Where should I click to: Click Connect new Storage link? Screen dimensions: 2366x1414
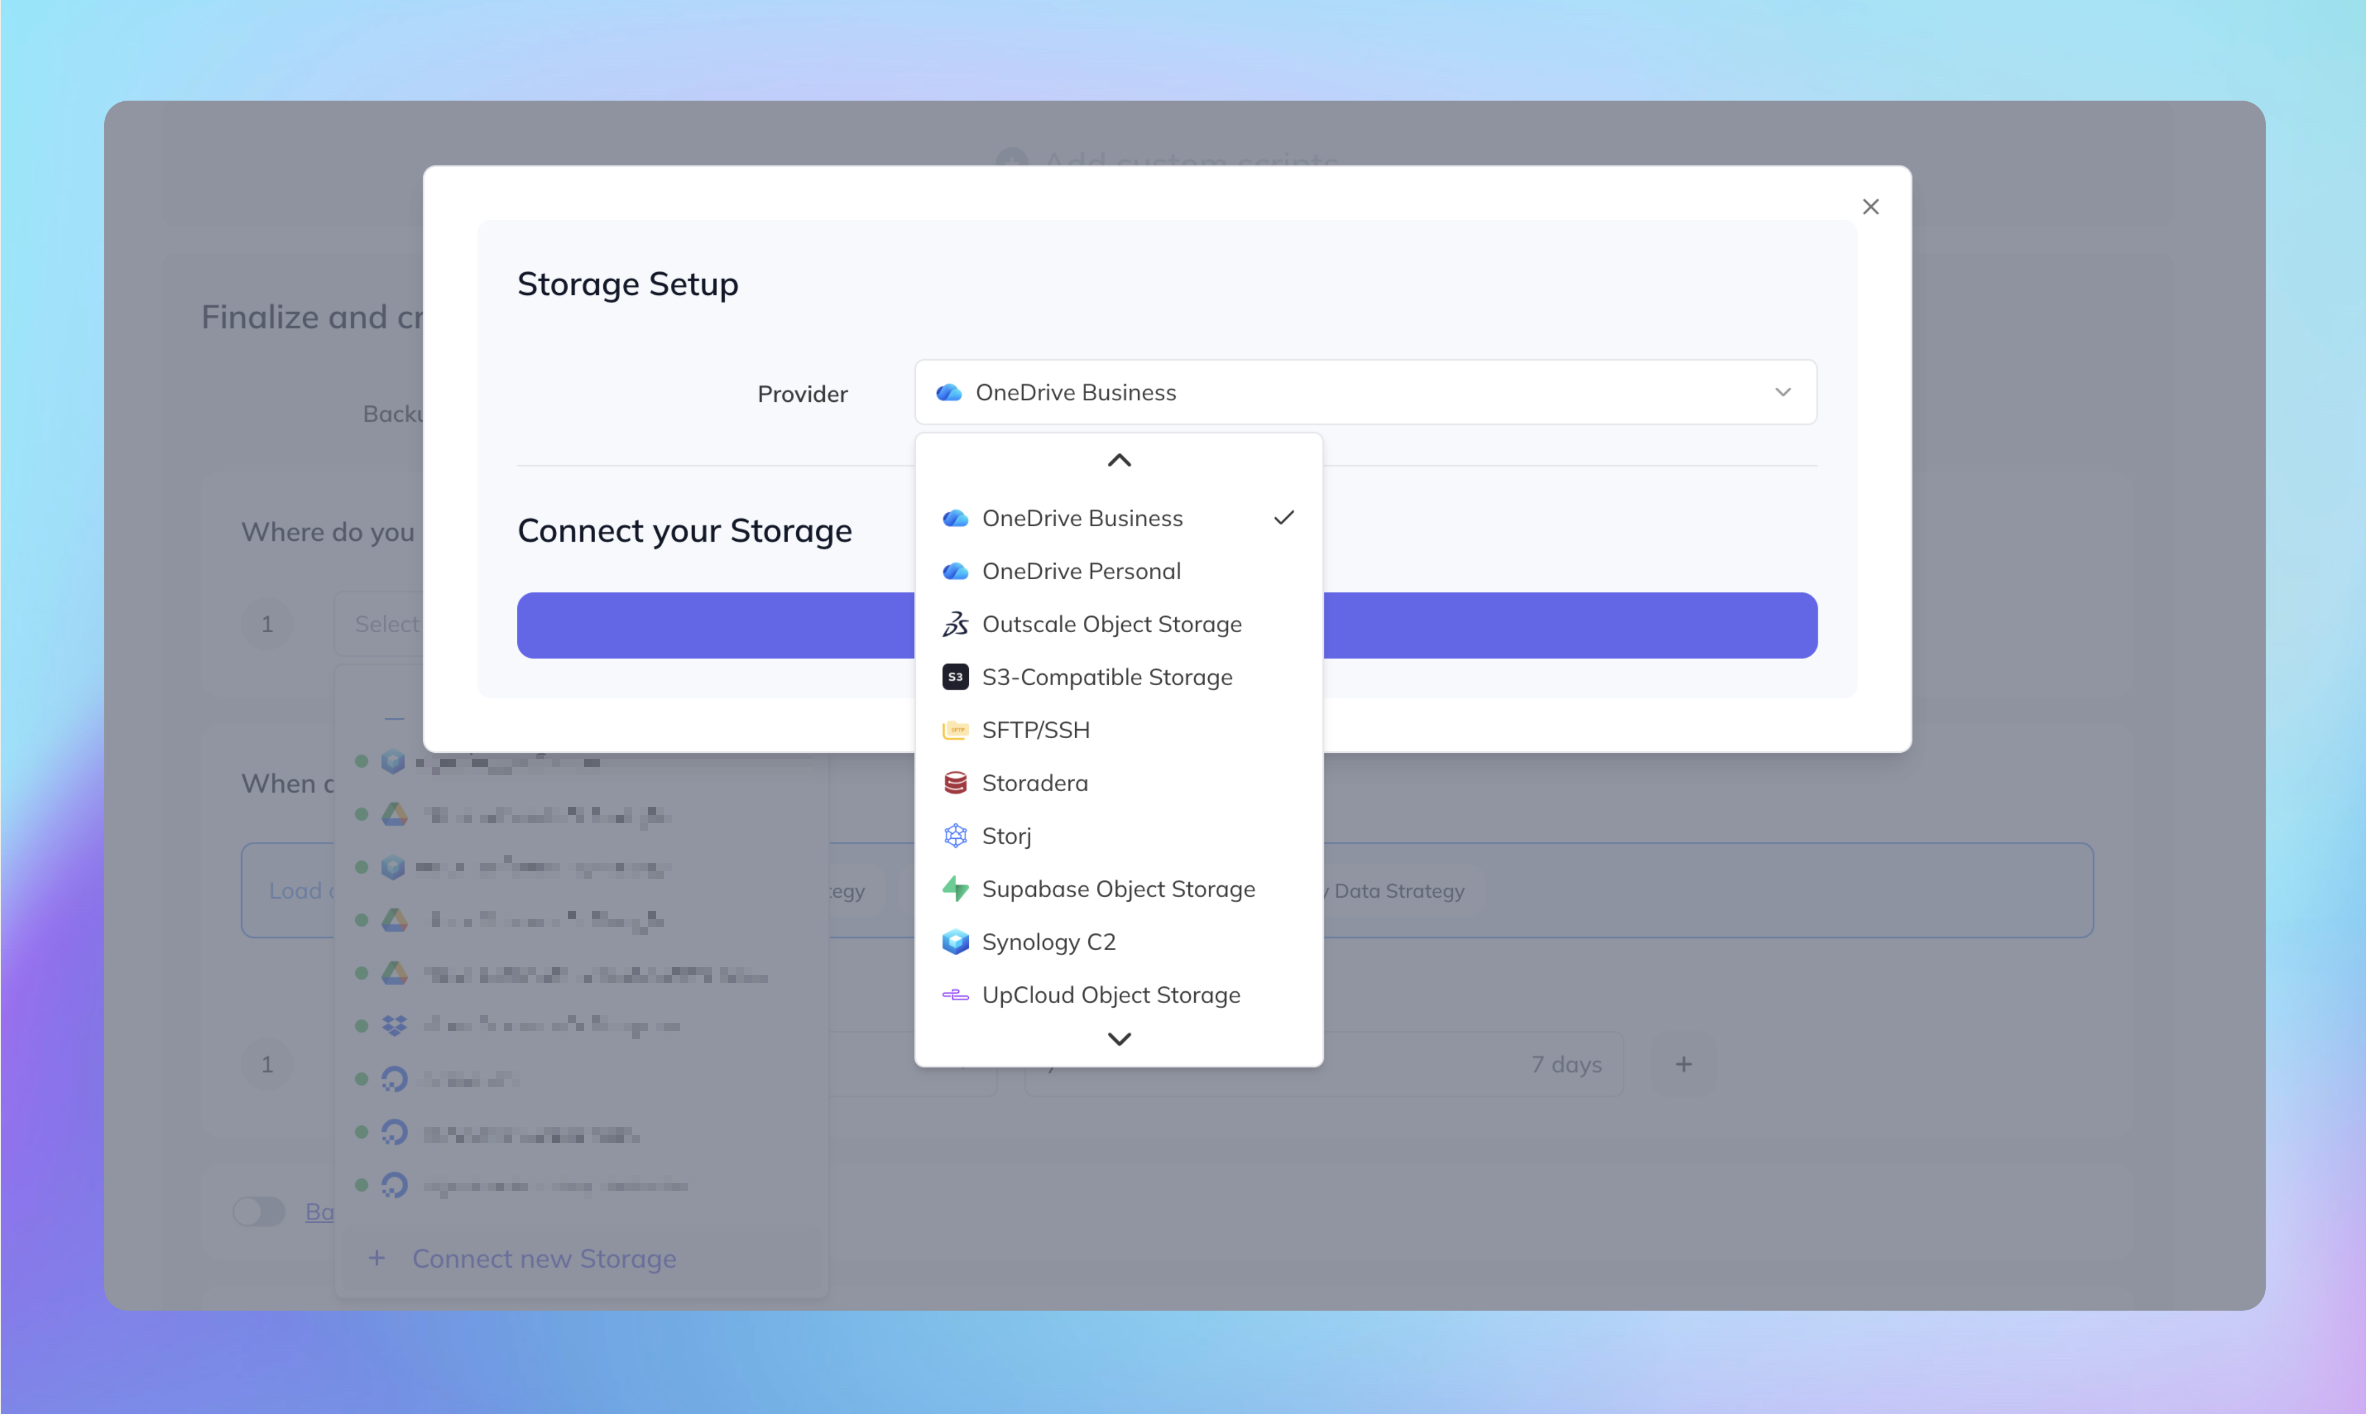tap(544, 1258)
